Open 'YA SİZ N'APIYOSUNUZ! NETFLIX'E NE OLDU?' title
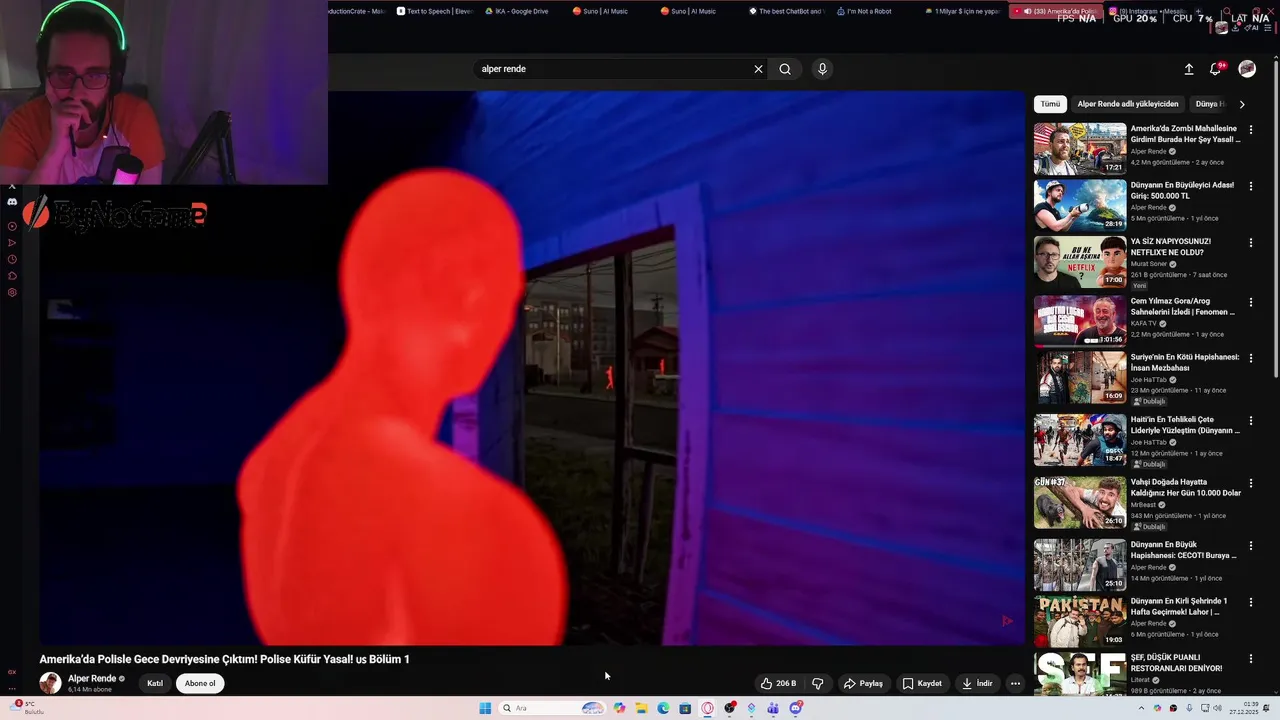Screen dimensions: 1280x720 [x=1171, y=247]
